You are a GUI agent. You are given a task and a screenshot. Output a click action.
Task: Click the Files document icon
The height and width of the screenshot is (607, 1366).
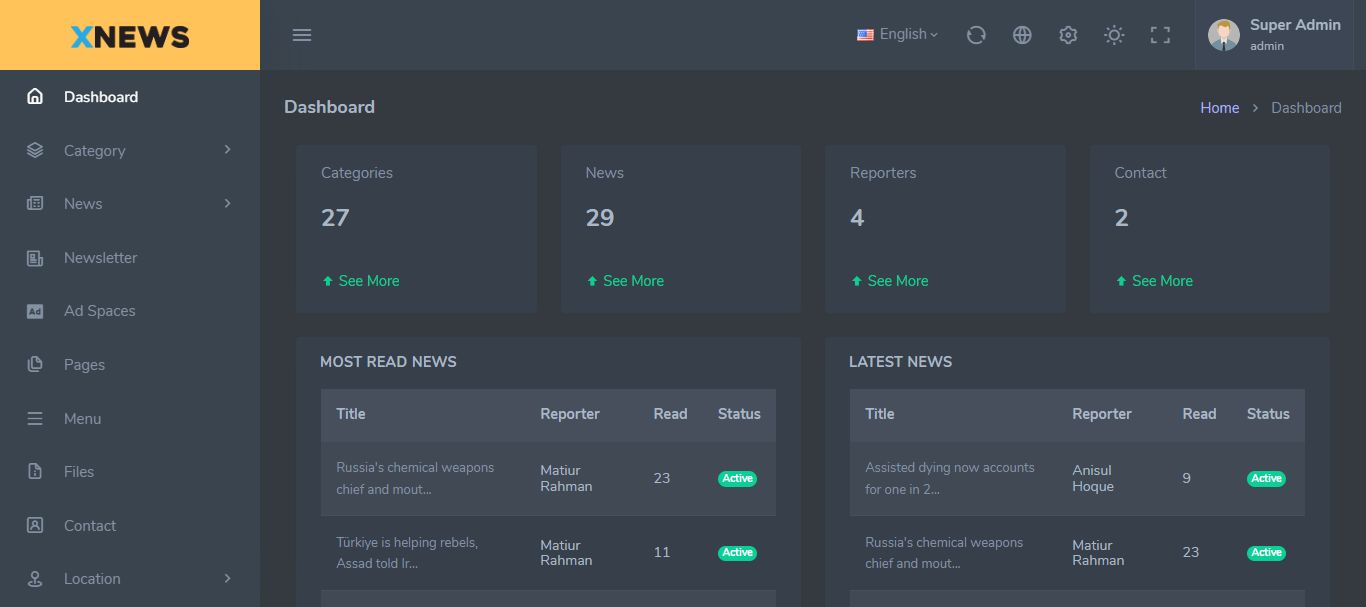[x=35, y=472]
